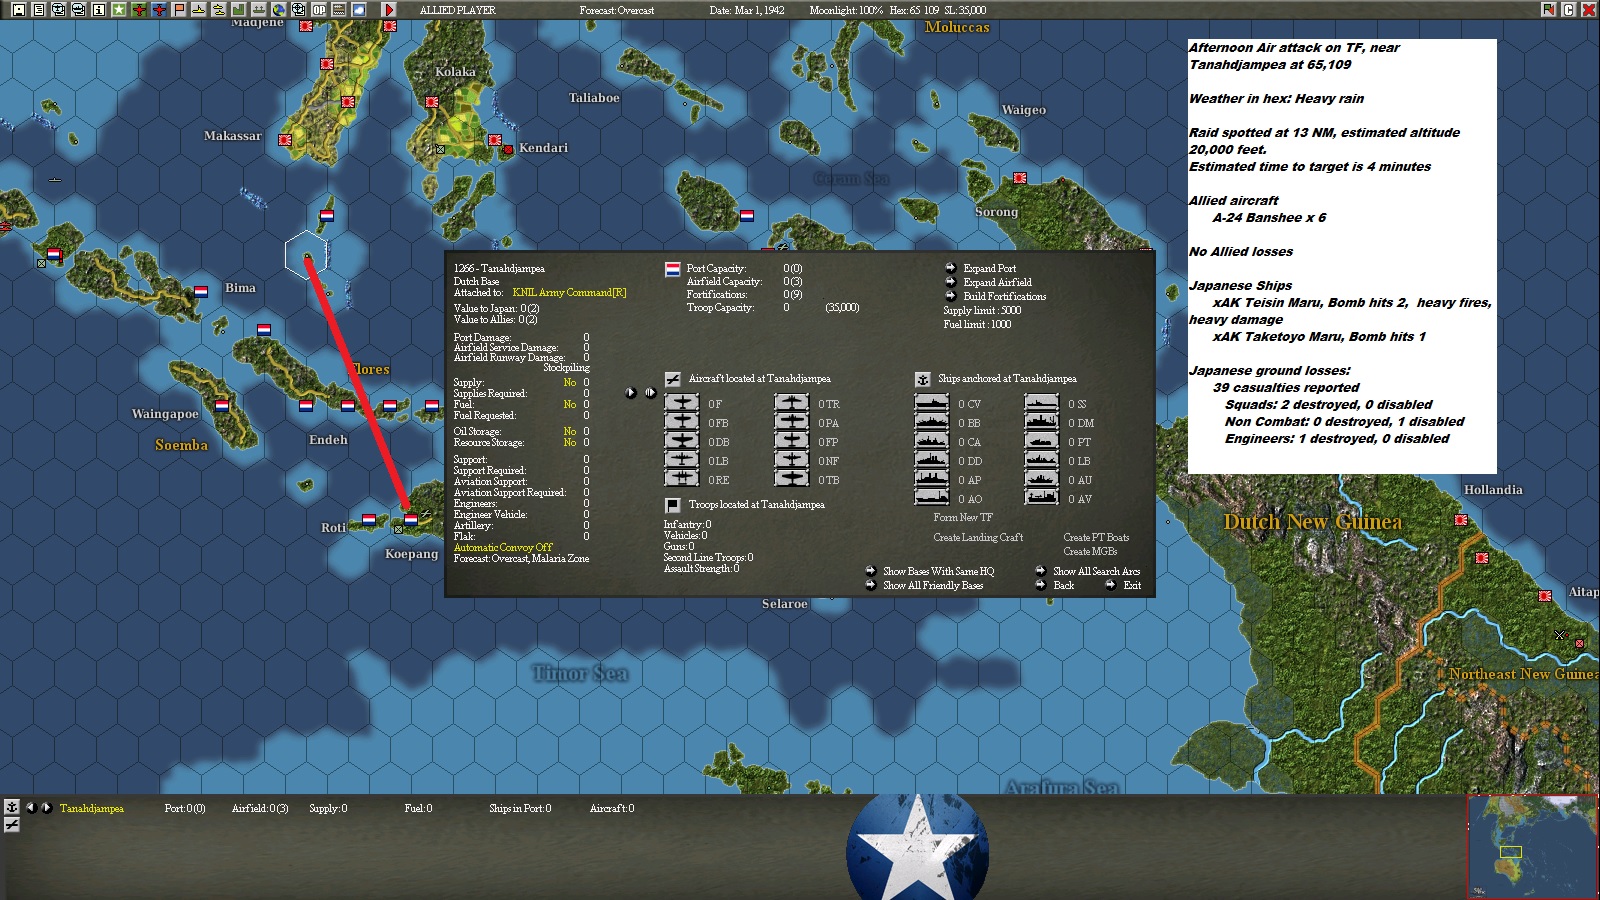Select the fighter (F) aircraft icon
This screenshot has height=900, width=1600.
click(682, 403)
